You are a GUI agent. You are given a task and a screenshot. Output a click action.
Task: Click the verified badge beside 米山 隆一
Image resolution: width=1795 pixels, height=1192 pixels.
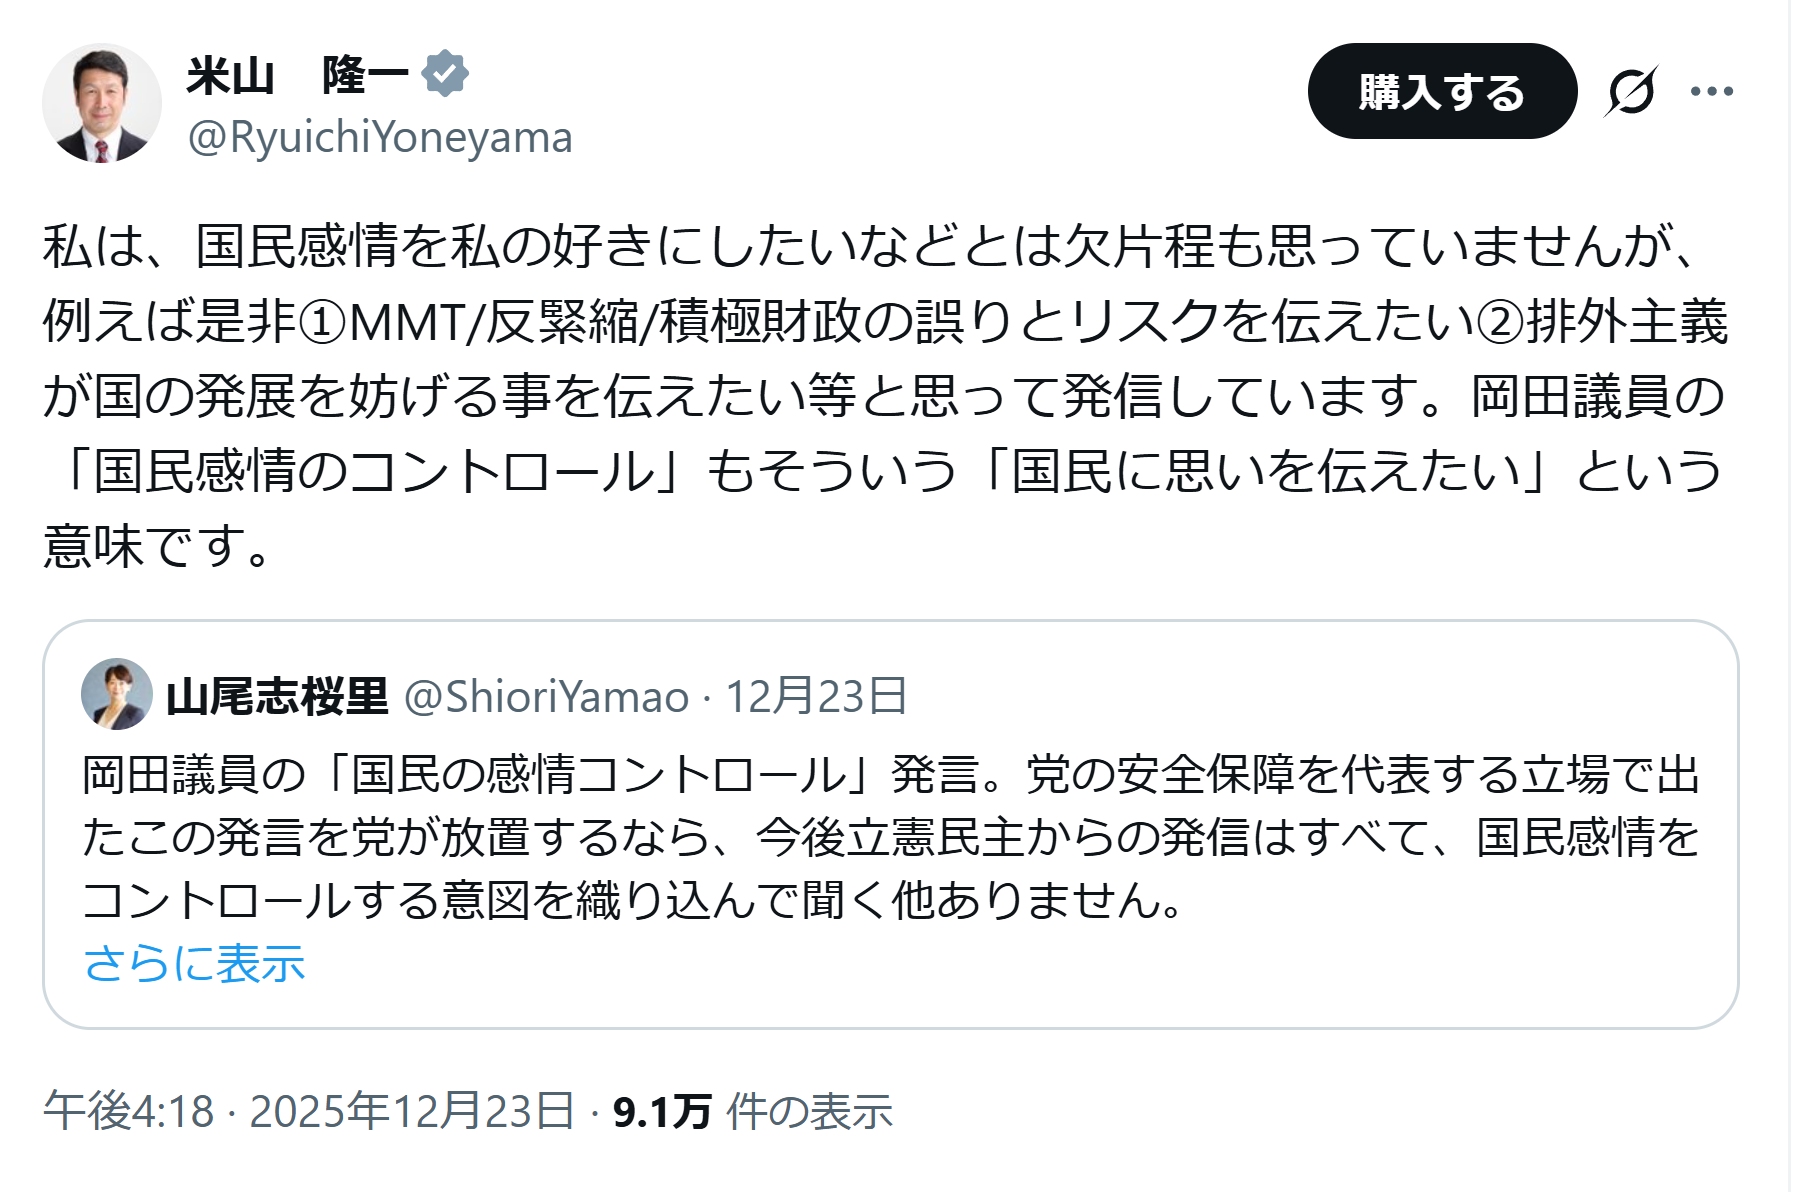point(445,74)
